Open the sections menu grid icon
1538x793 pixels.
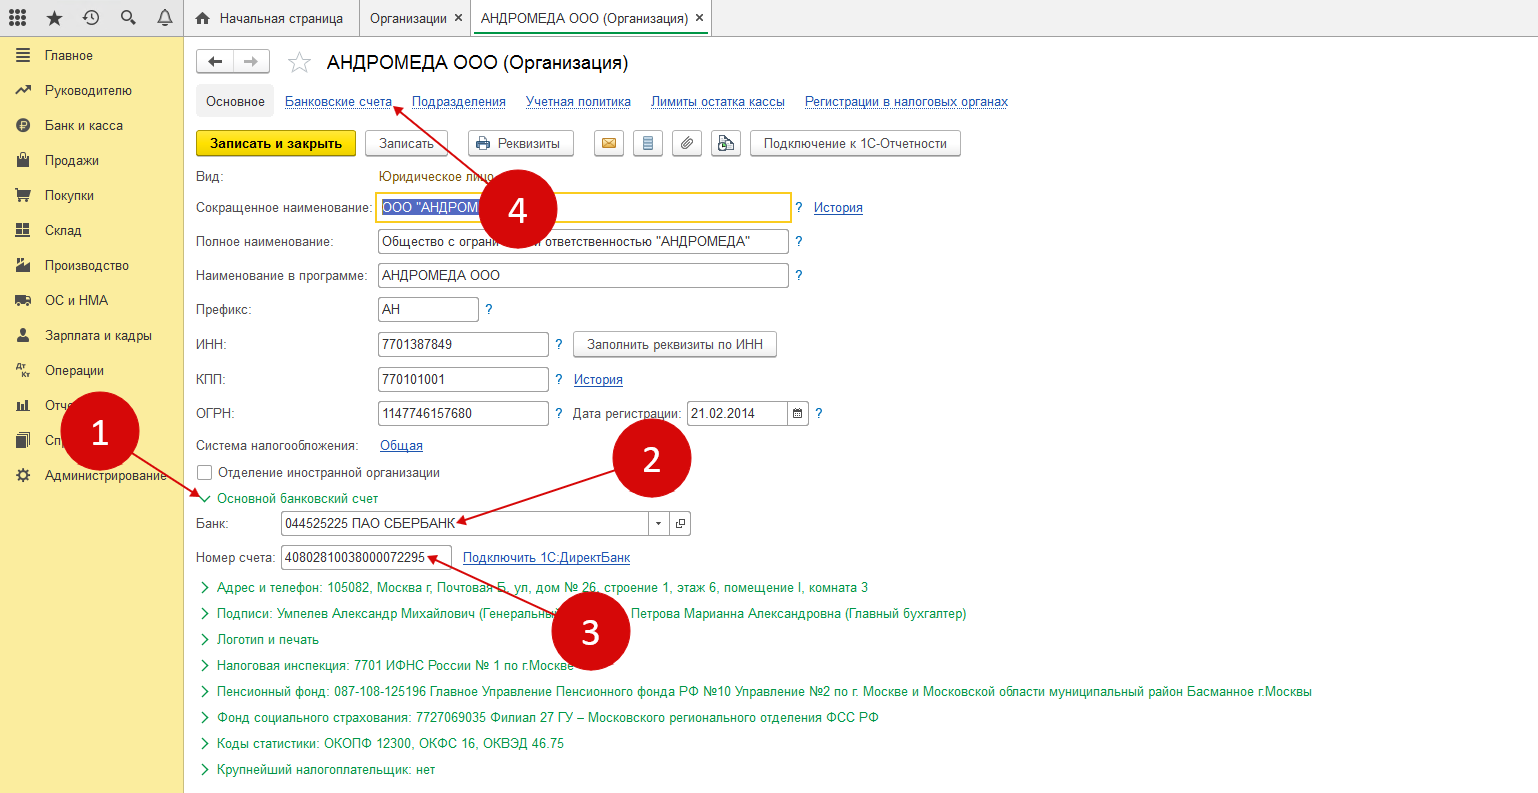point(18,18)
